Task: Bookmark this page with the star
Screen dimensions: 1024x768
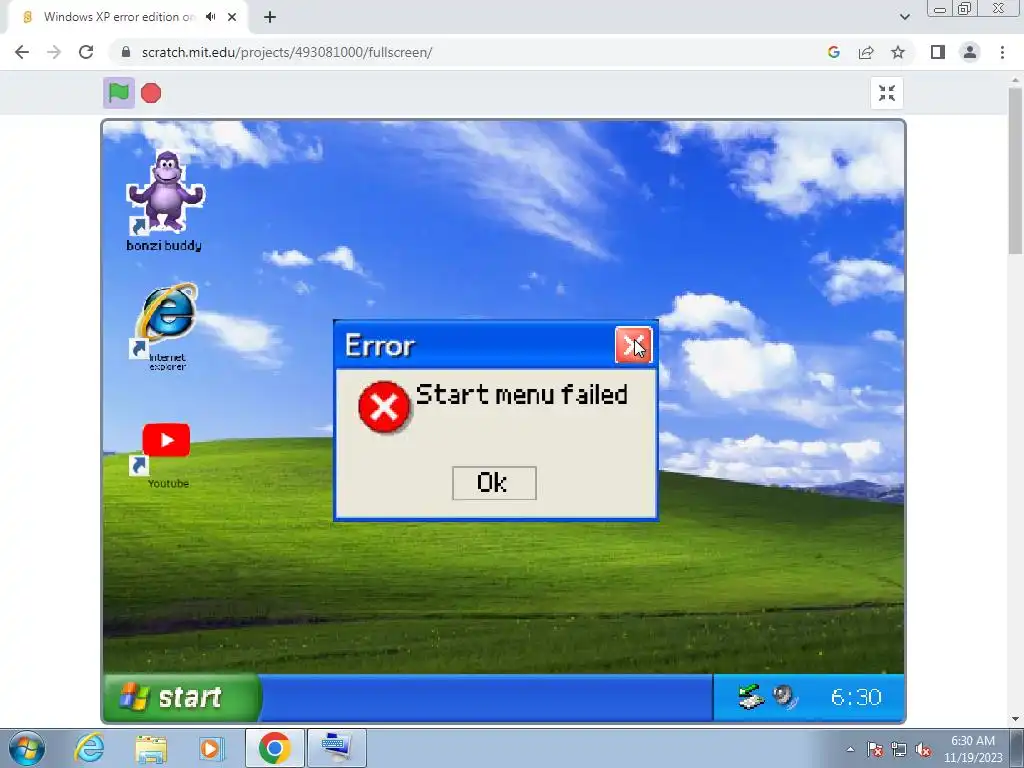Action: [x=898, y=52]
